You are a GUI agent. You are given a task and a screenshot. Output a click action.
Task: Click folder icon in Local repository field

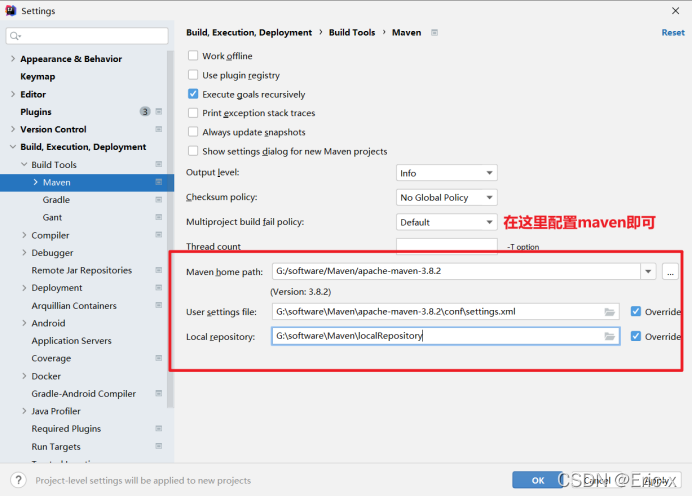point(609,336)
